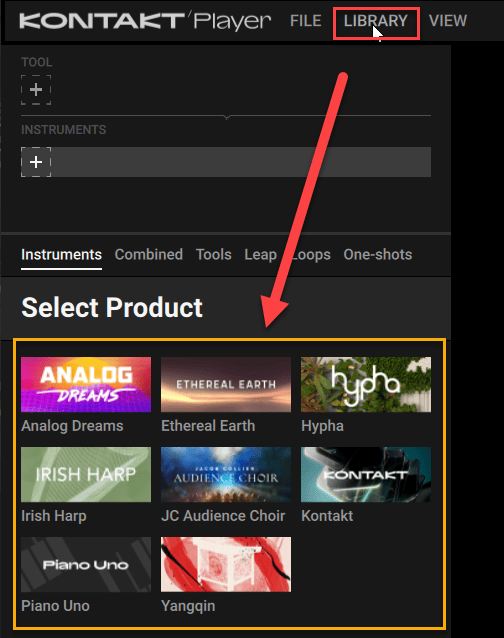
Task: Switch to the Instruments tab
Action: coord(61,255)
